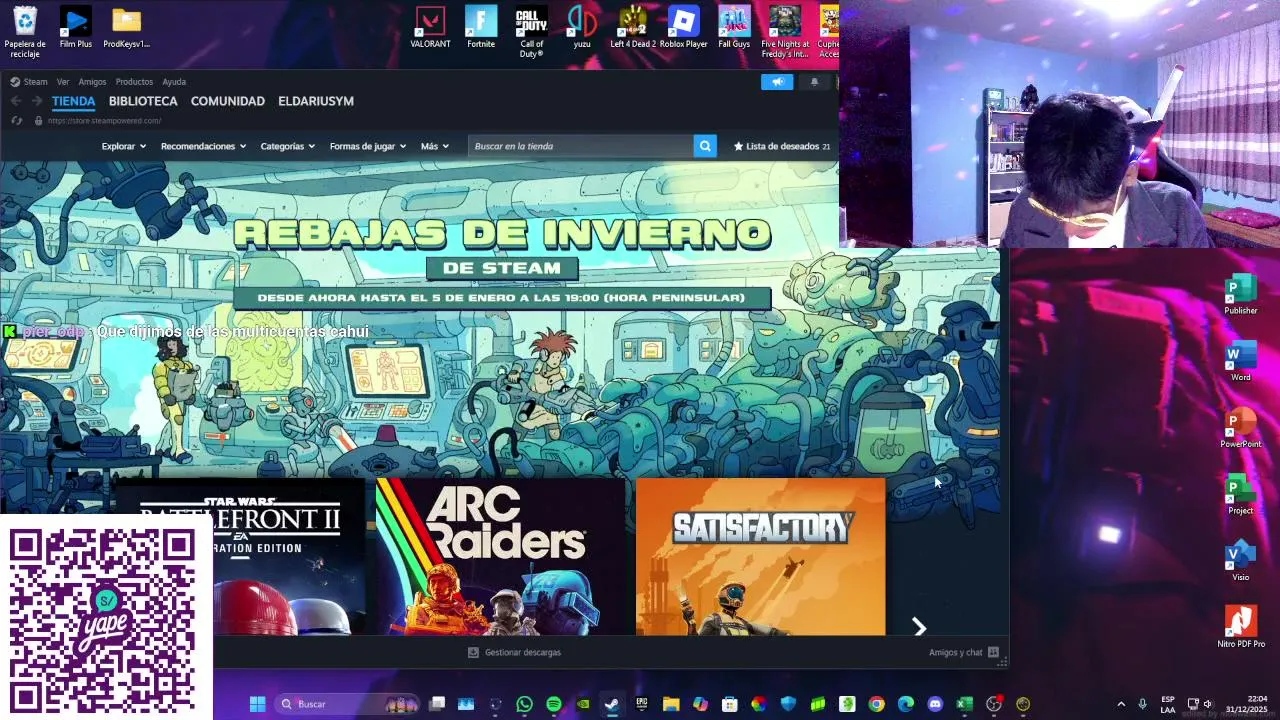
Task: Open the Amigos y chat icon
Action: click(x=993, y=652)
